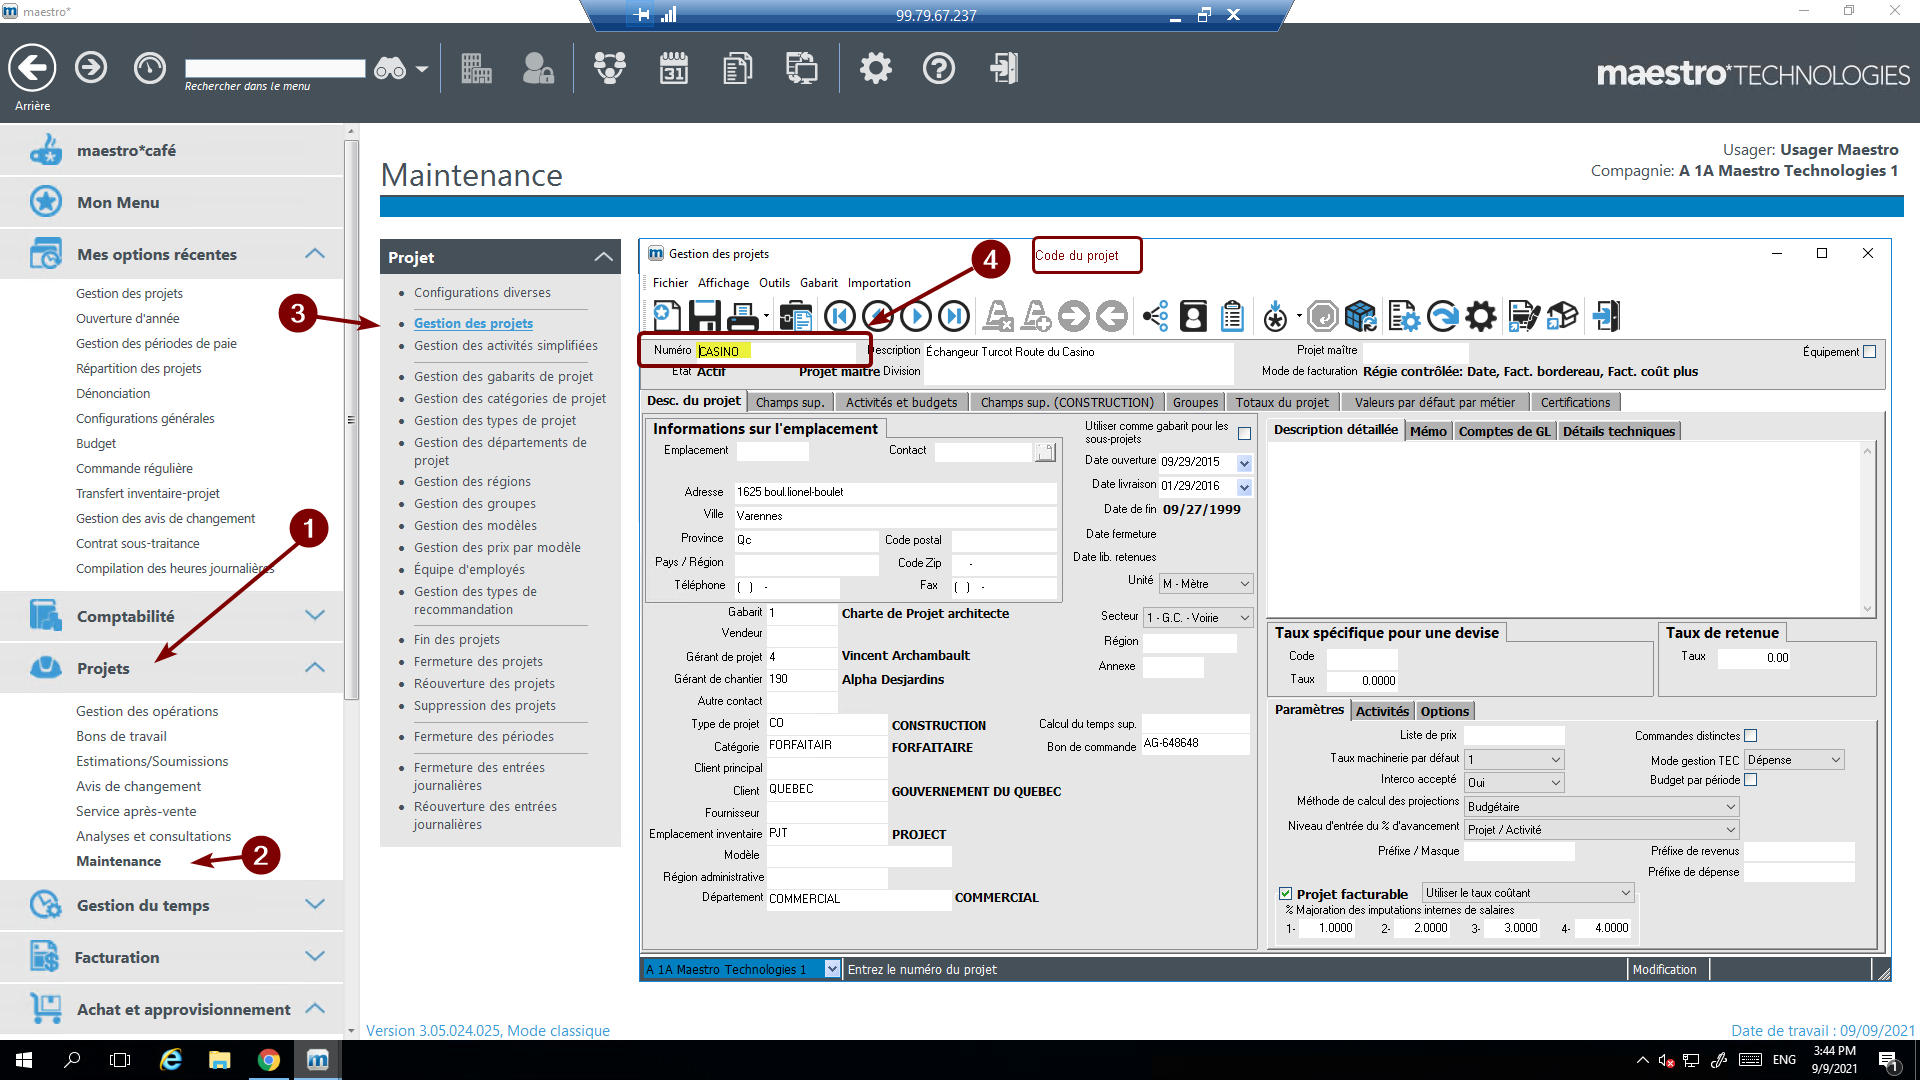The image size is (1920, 1080).
Task: Open the Outils menu
Action: pos(774,283)
